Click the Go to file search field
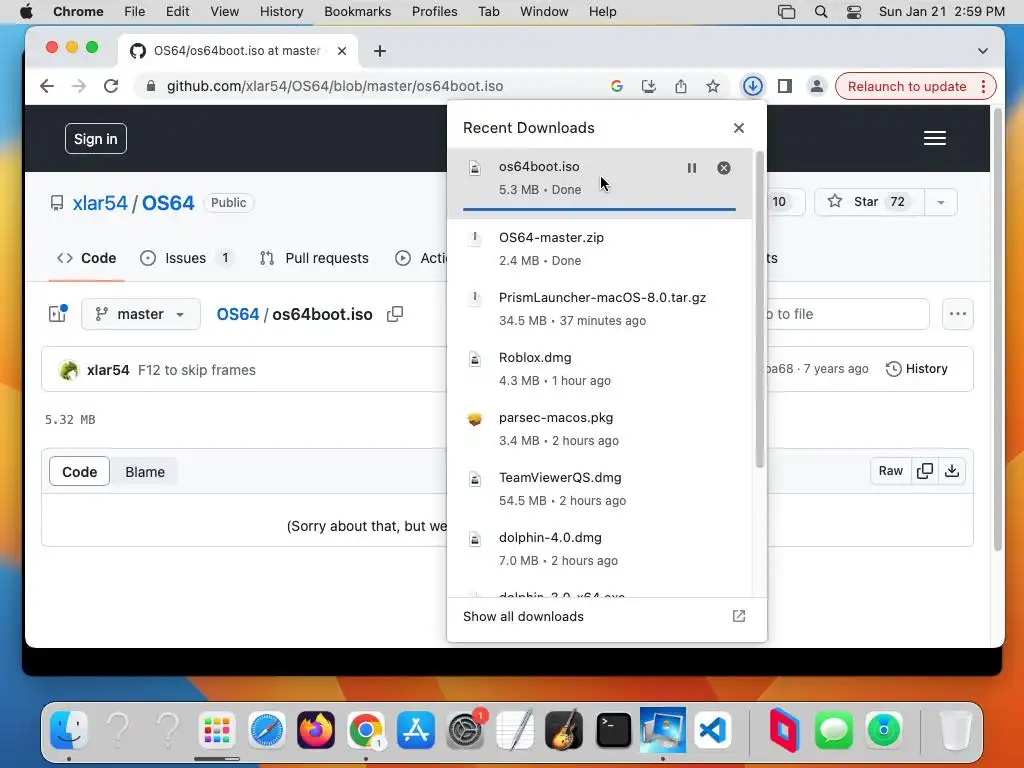 [x=848, y=314]
